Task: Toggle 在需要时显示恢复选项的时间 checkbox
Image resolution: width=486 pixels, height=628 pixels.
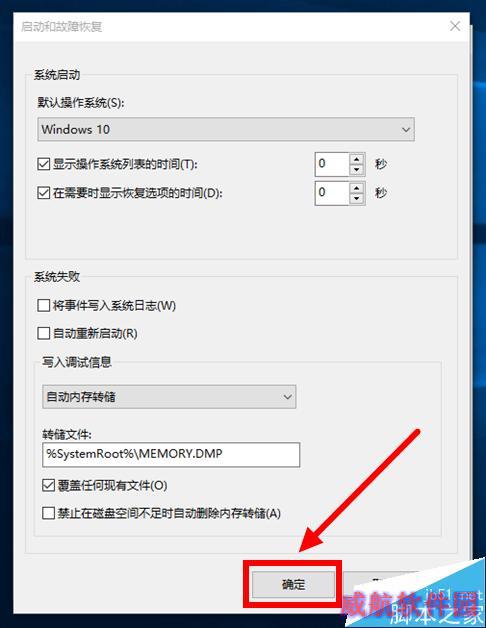Action: (x=43, y=193)
